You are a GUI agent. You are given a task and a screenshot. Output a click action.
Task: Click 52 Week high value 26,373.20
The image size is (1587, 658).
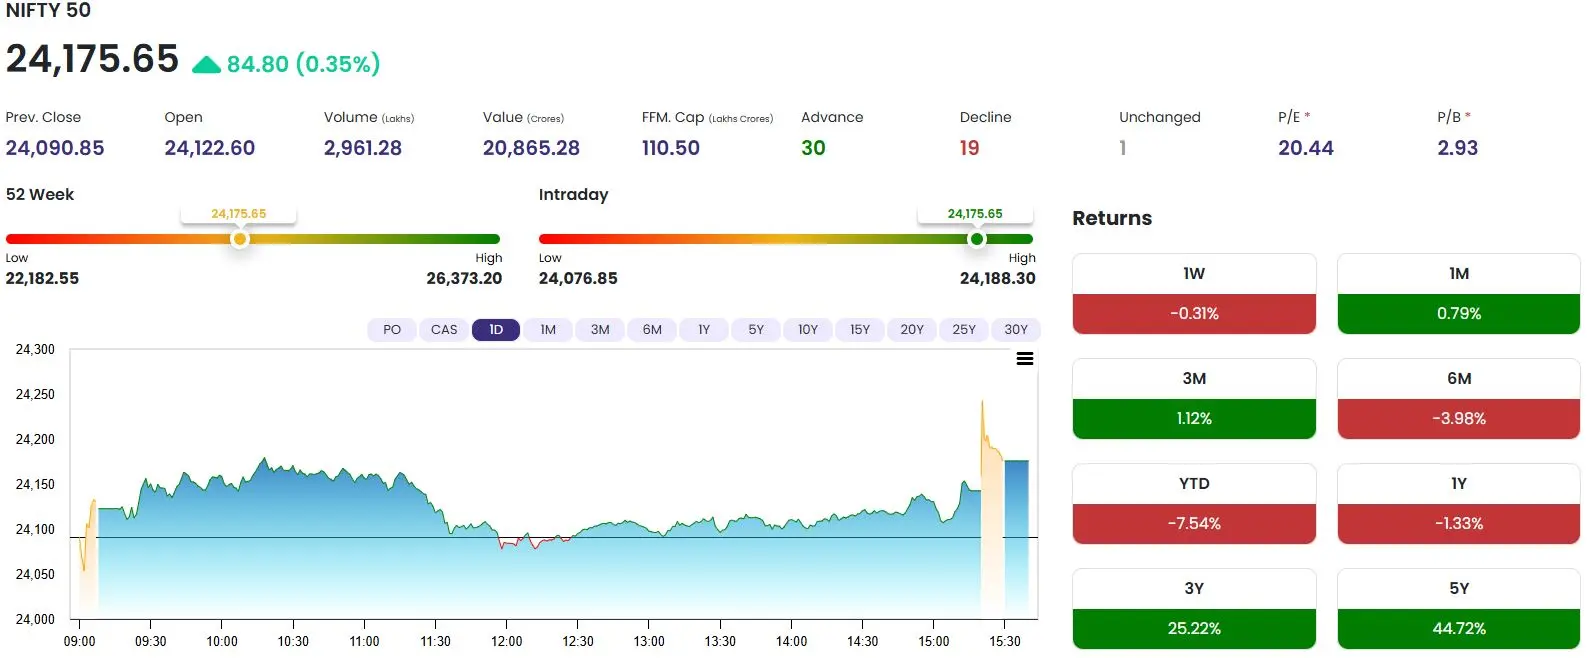pyautogui.click(x=464, y=278)
